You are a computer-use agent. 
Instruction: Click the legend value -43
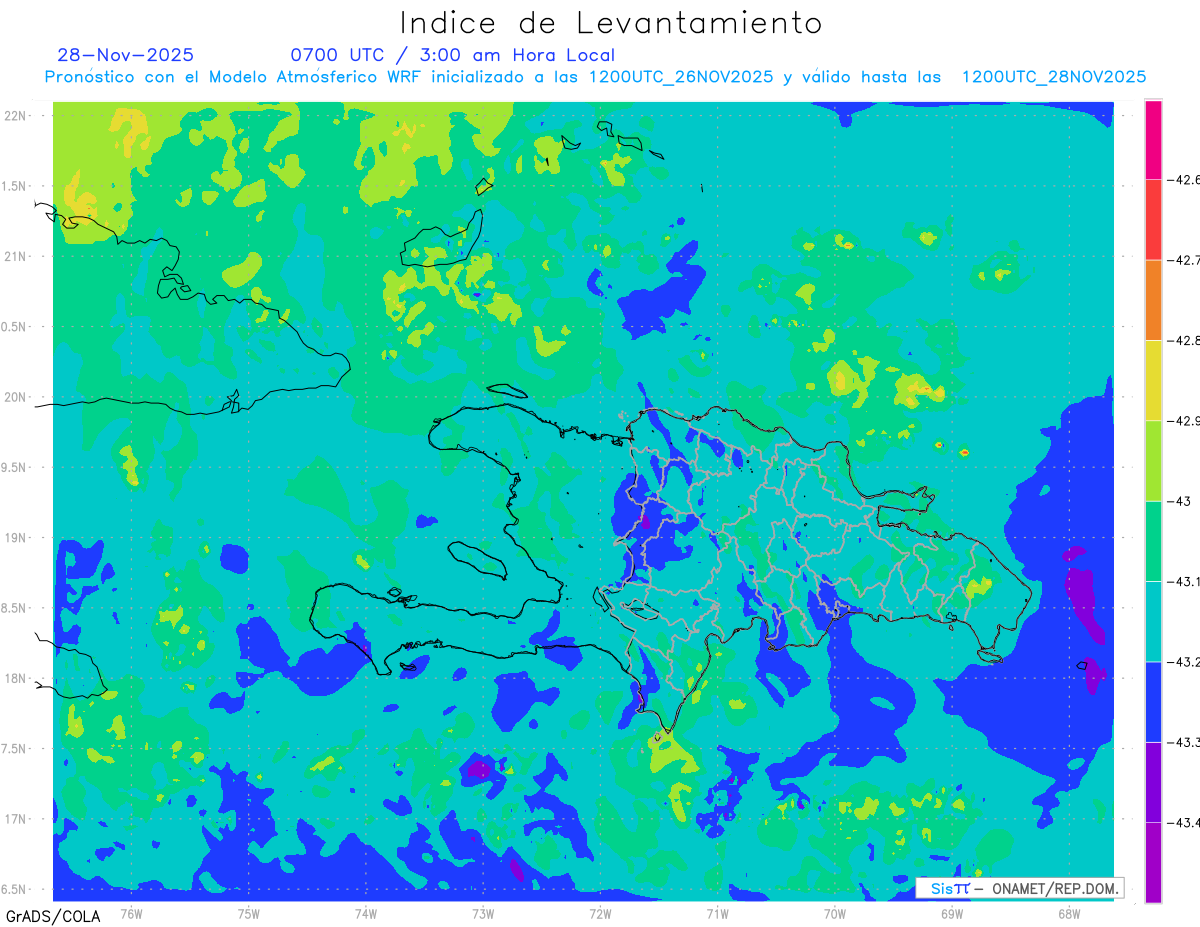[1181, 501]
